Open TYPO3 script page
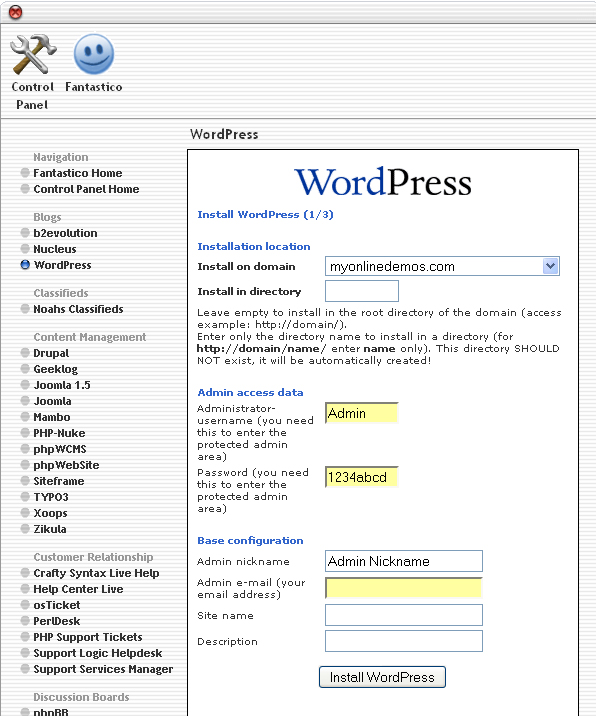Viewport: 596px width, 716px height. click(x=51, y=497)
